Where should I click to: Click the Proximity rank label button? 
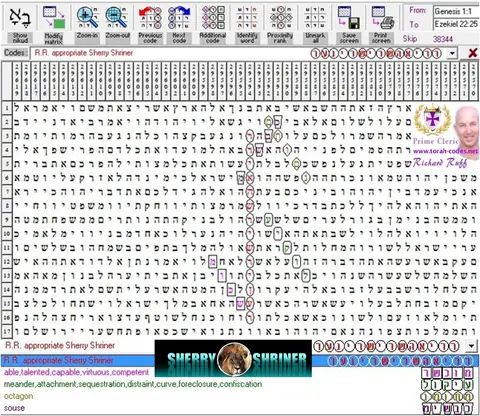280,38
